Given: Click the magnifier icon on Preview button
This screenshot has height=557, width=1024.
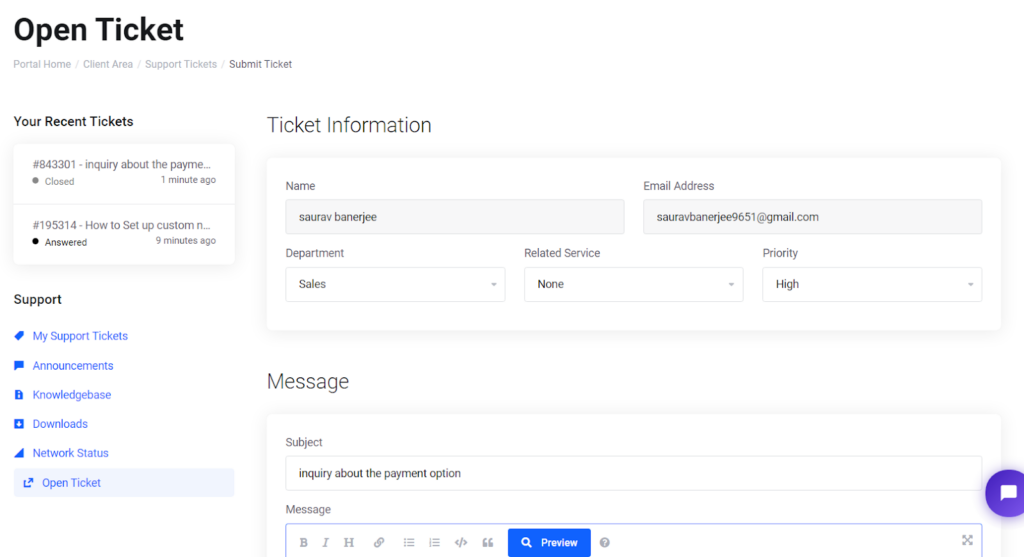Looking at the screenshot, I should coord(526,543).
